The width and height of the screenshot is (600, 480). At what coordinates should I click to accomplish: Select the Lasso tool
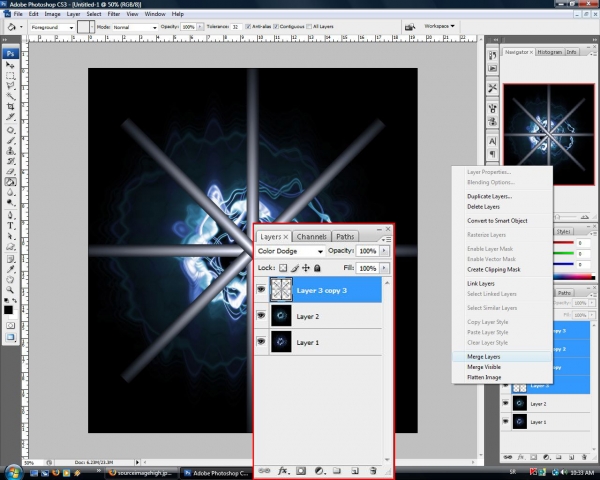coord(10,85)
